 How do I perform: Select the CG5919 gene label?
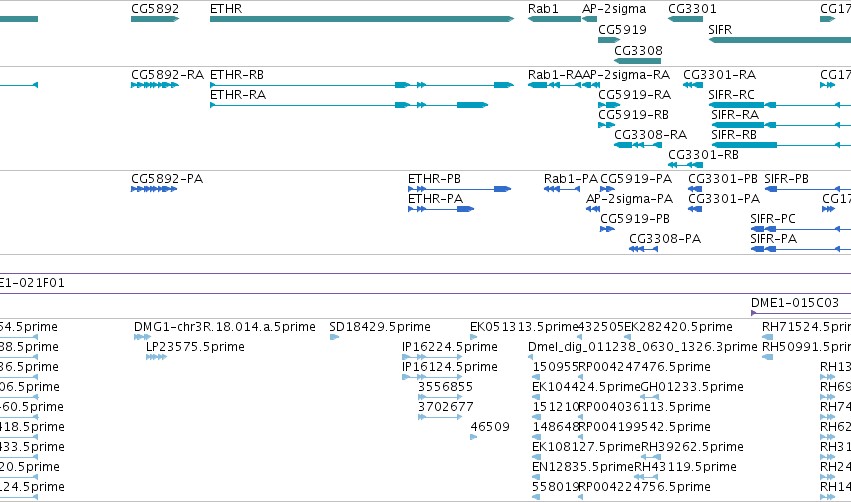point(623,29)
